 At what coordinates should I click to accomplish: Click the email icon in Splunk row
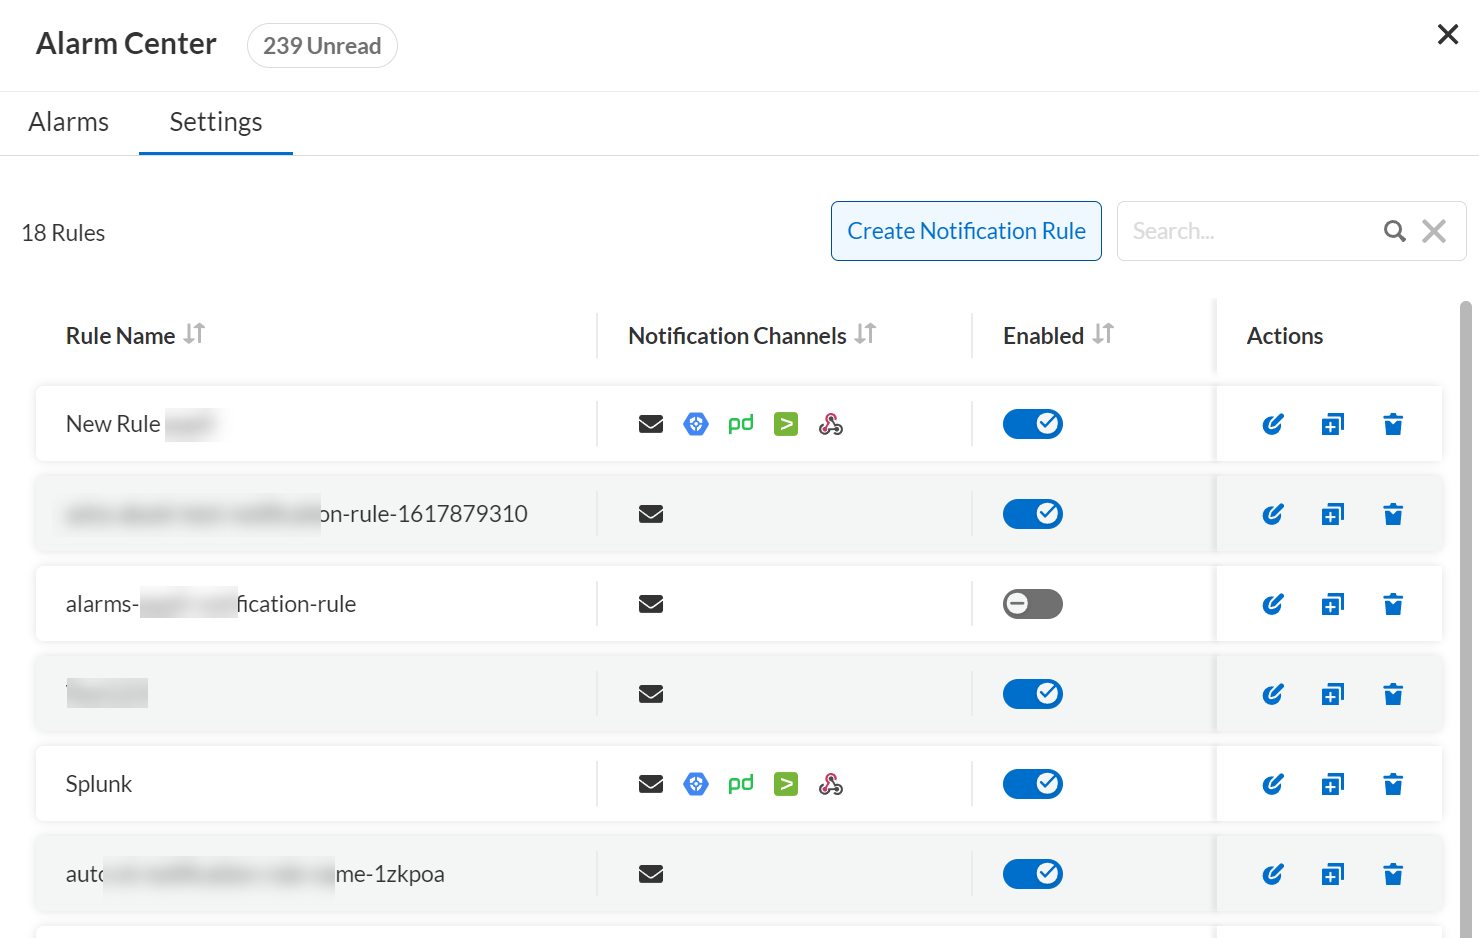pyautogui.click(x=651, y=784)
